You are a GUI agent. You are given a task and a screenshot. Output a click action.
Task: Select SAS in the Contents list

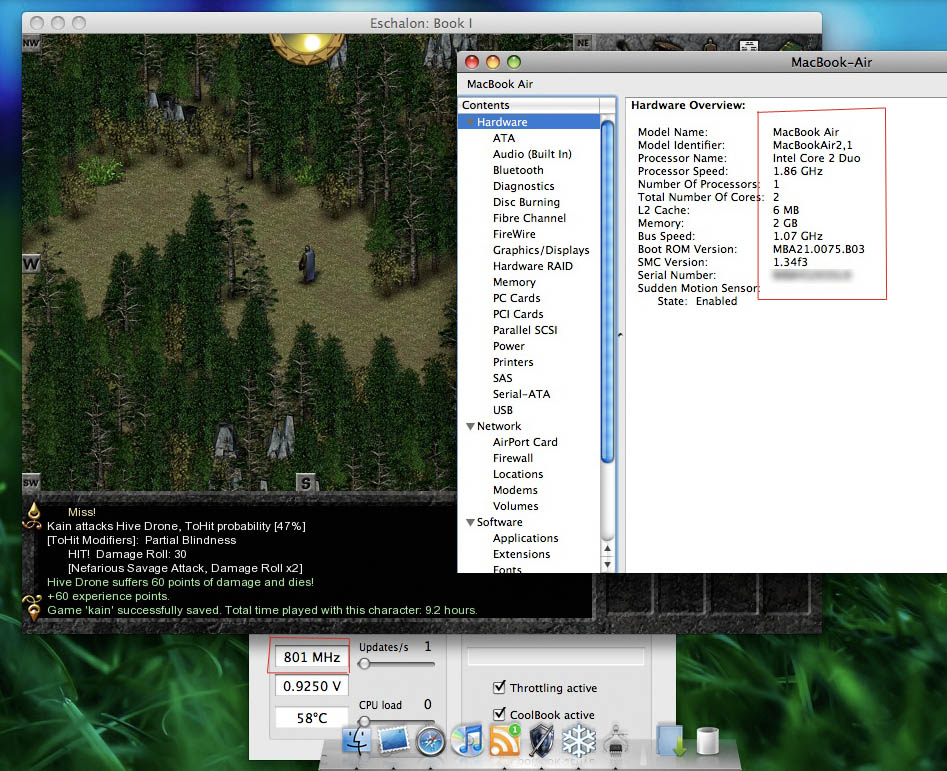pyautogui.click(x=502, y=378)
